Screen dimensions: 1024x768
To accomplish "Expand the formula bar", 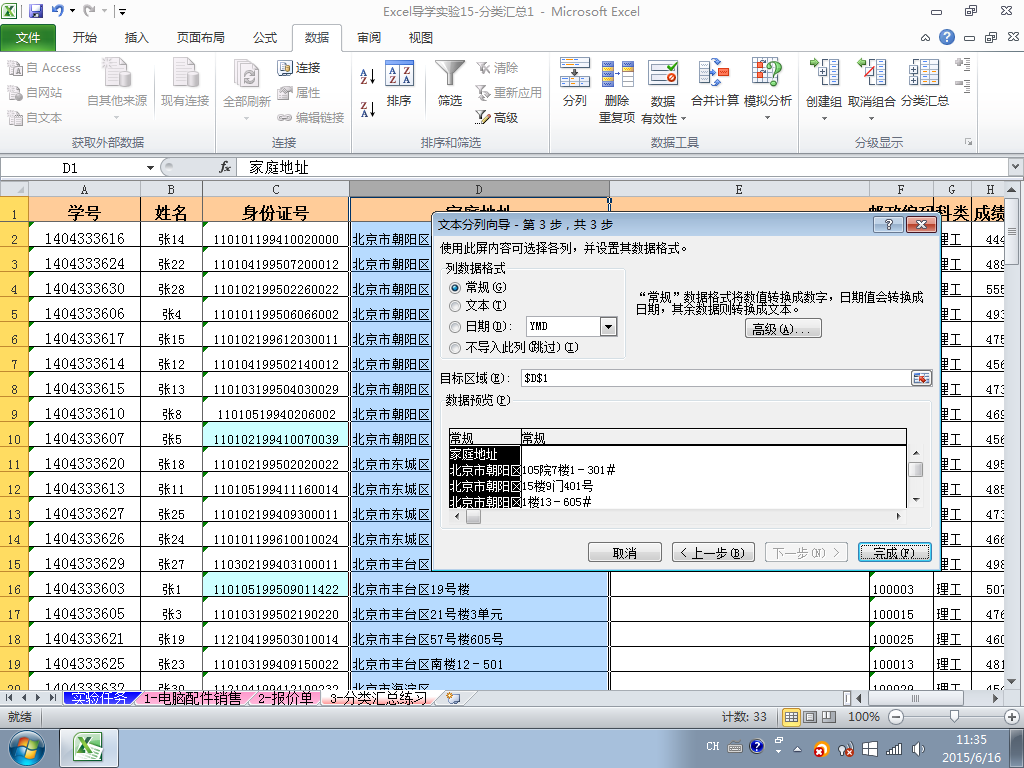I will click(x=1016, y=167).
